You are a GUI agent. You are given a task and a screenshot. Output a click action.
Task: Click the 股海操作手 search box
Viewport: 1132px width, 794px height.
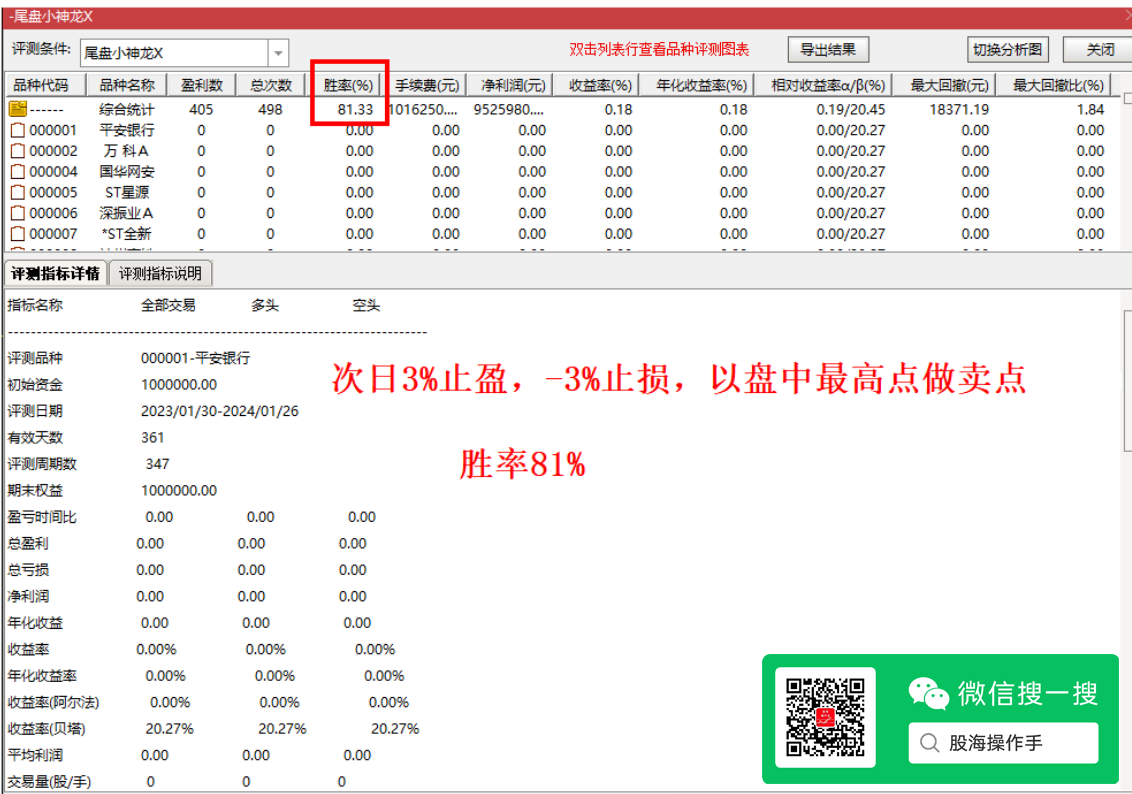coord(1003,743)
